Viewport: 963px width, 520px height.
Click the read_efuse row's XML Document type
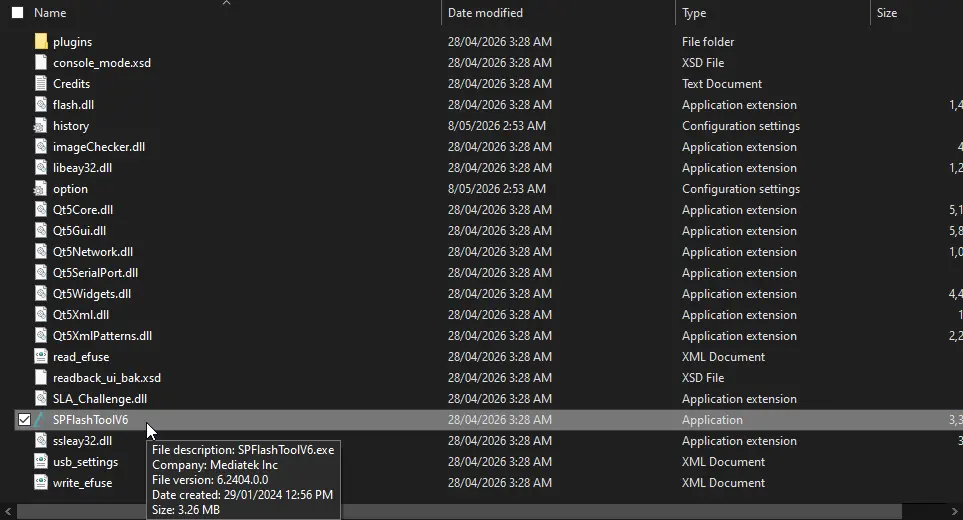(x=723, y=357)
